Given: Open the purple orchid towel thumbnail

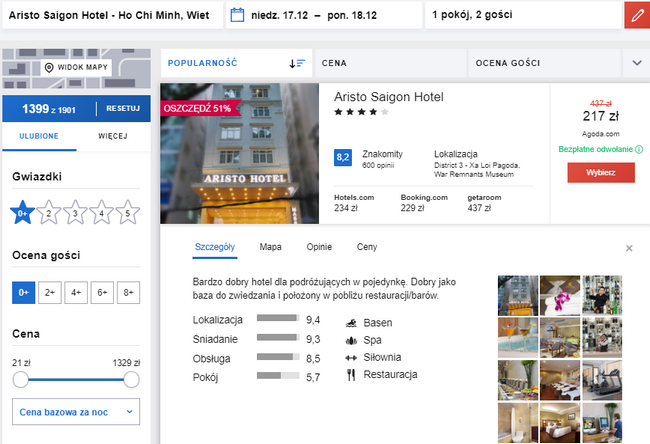Looking at the screenshot, I should [x=560, y=296].
